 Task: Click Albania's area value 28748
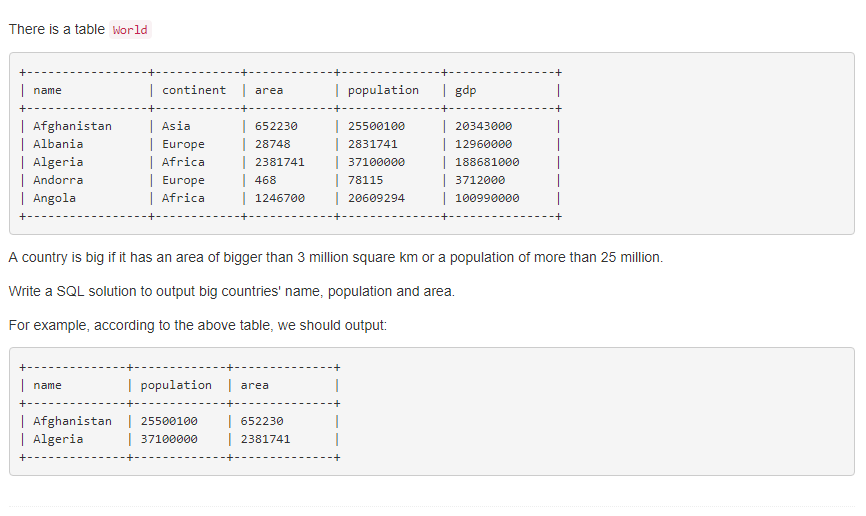pos(272,144)
